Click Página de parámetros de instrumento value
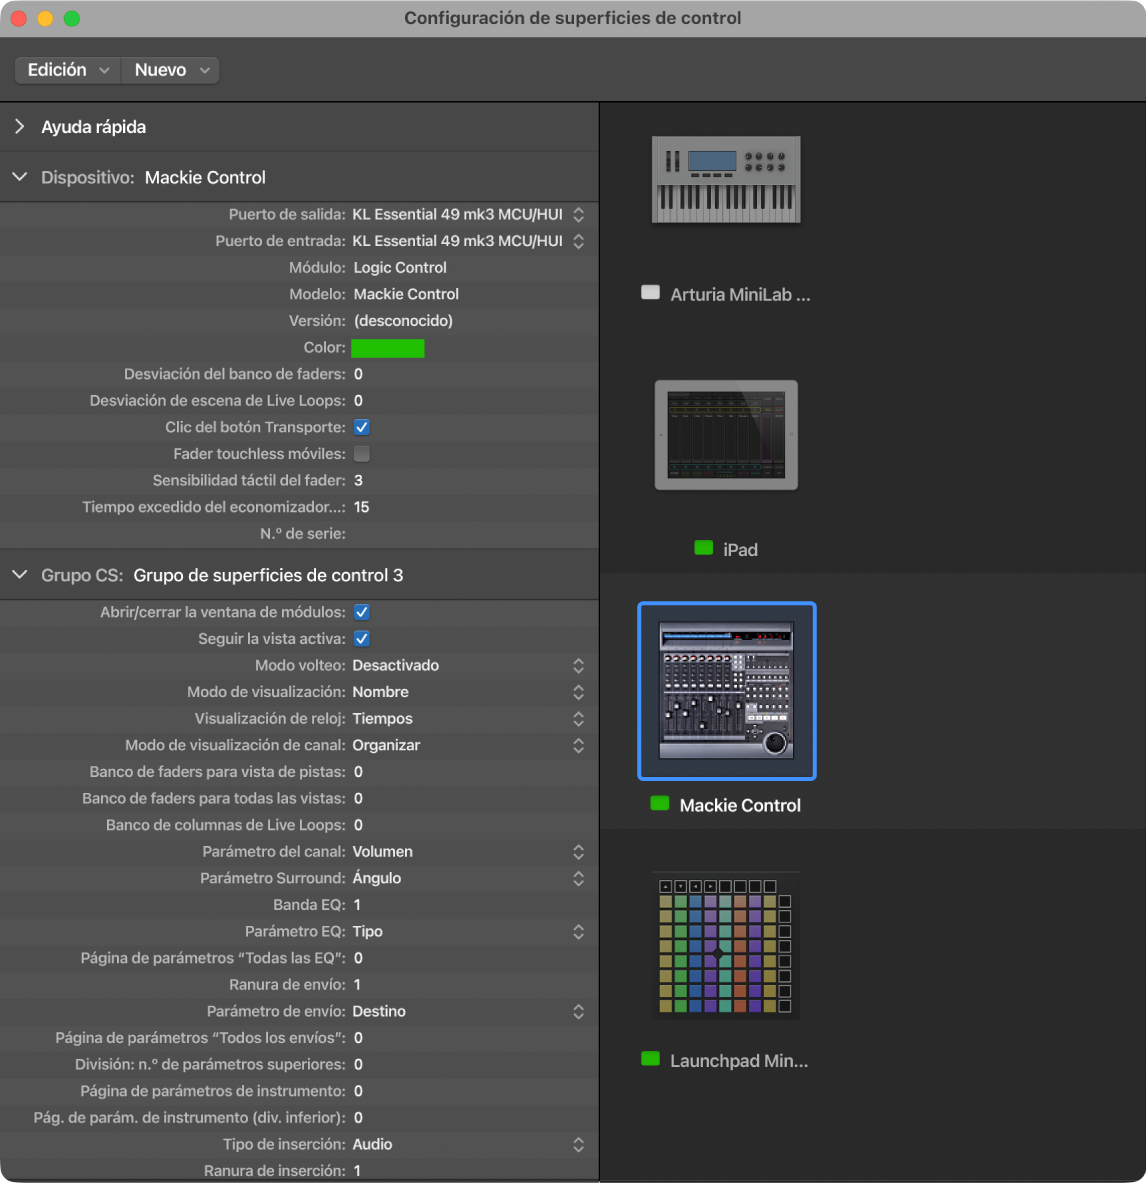The height and width of the screenshot is (1184, 1146). (359, 1091)
